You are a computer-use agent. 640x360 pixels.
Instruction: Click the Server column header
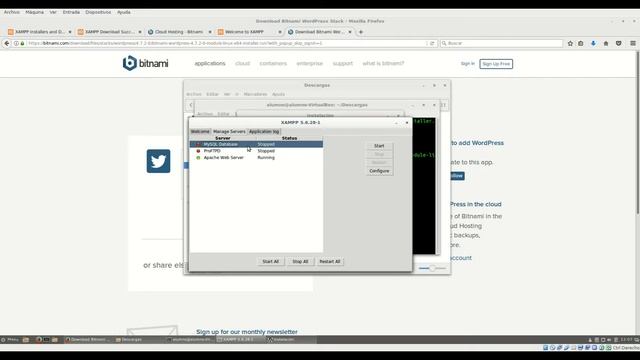point(222,138)
